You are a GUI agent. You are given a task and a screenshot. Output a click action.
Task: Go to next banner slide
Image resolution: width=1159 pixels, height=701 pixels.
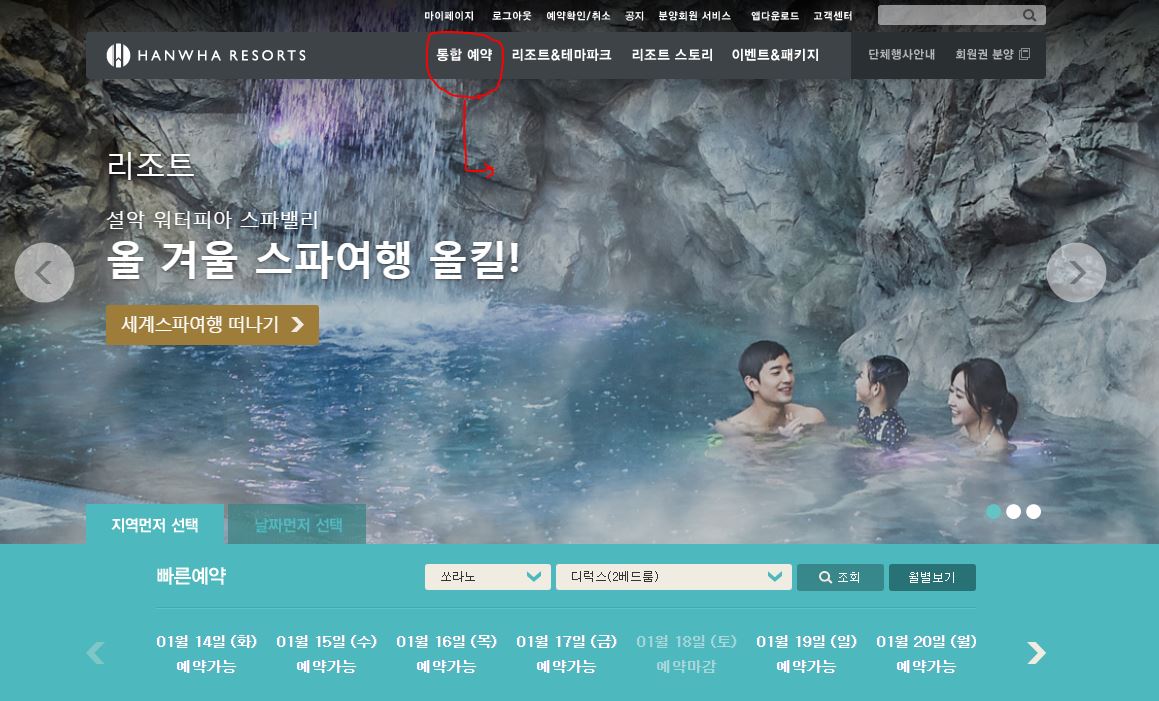pyautogui.click(x=1076, y=273)
